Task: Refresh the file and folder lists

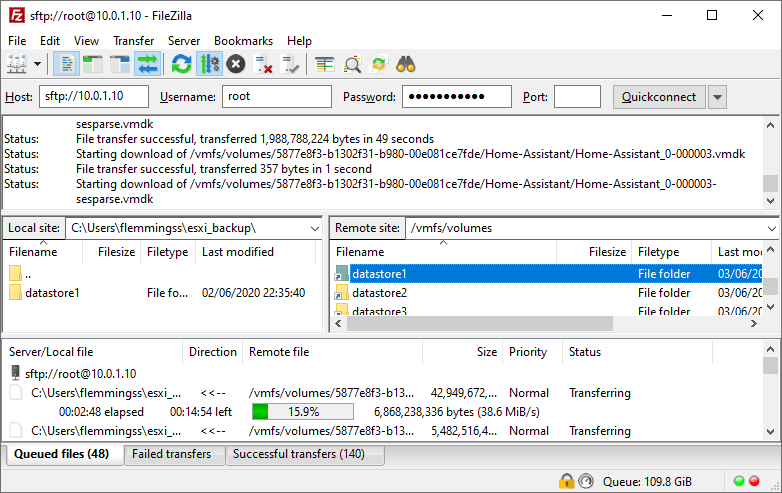Action: [182, 64]
